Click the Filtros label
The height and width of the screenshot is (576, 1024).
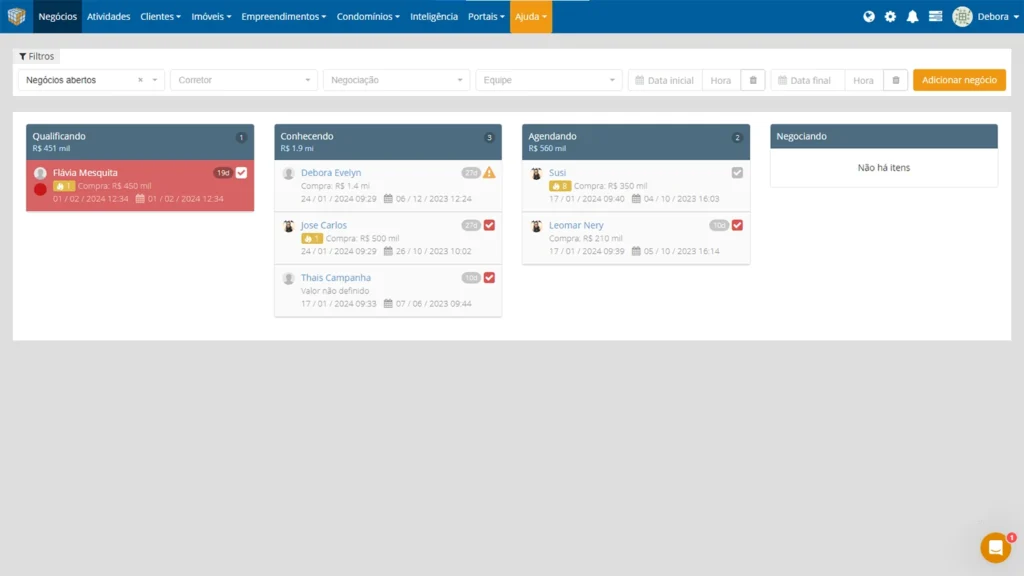tap(41, 57)
